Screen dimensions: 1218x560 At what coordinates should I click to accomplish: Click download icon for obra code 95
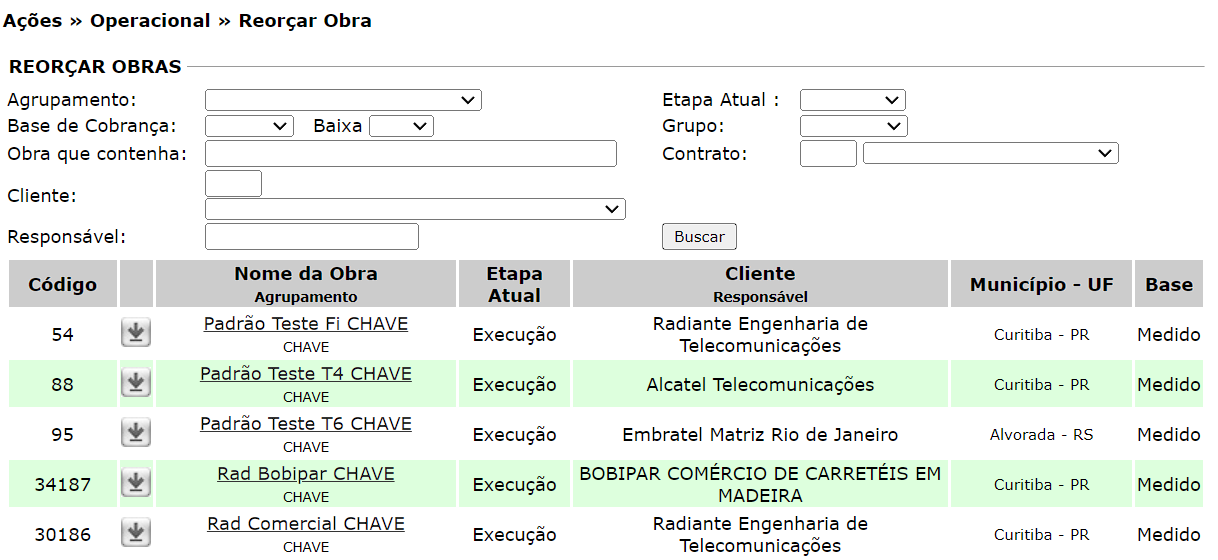(x=136, y=433)
